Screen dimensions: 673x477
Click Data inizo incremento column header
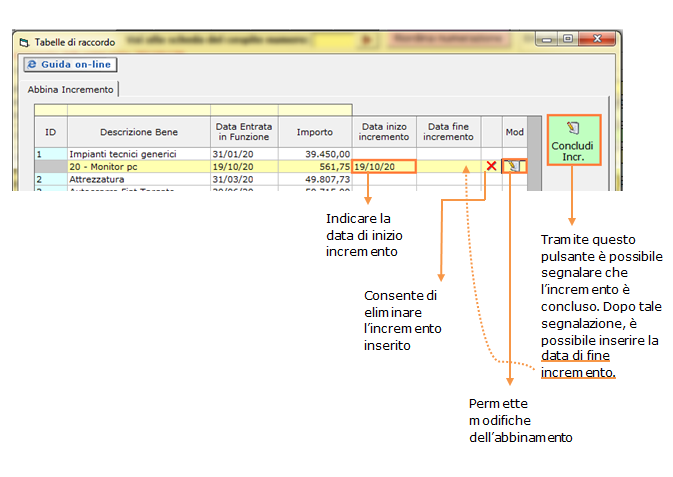point(384,132)
